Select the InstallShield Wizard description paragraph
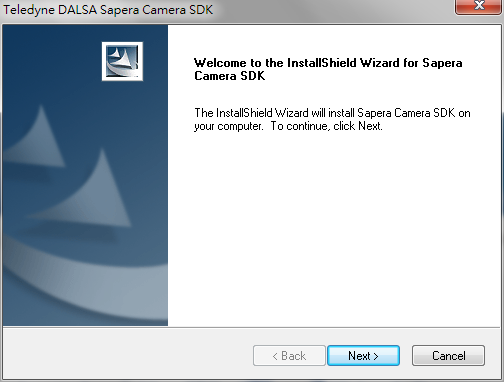Image resolution: width=504 pixels, height=382 pixels. (332, 119)
